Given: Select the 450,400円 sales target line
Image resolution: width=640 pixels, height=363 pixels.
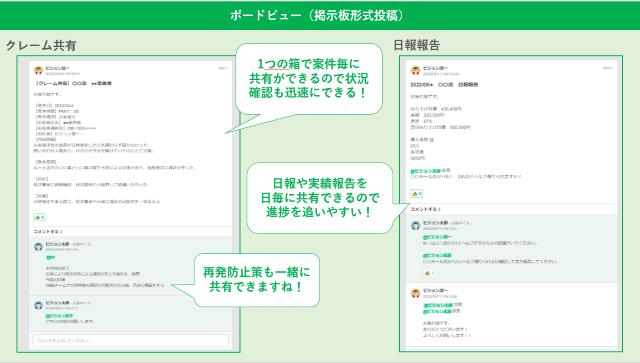Looking at the screenshot, I should click(436, 109).
